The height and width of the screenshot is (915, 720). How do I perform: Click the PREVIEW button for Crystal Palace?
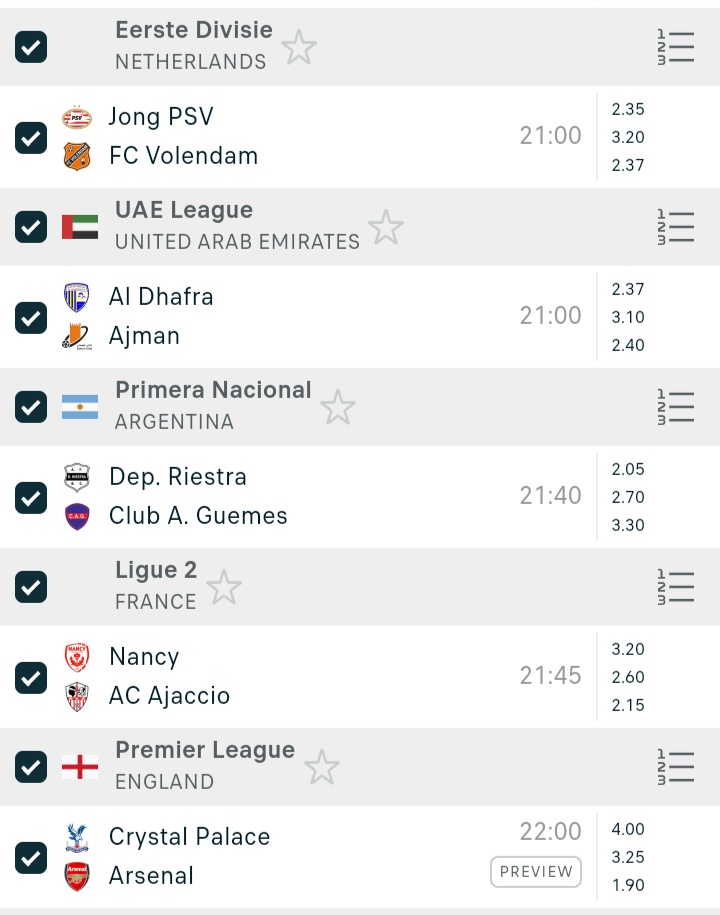(x=536, y=872)
